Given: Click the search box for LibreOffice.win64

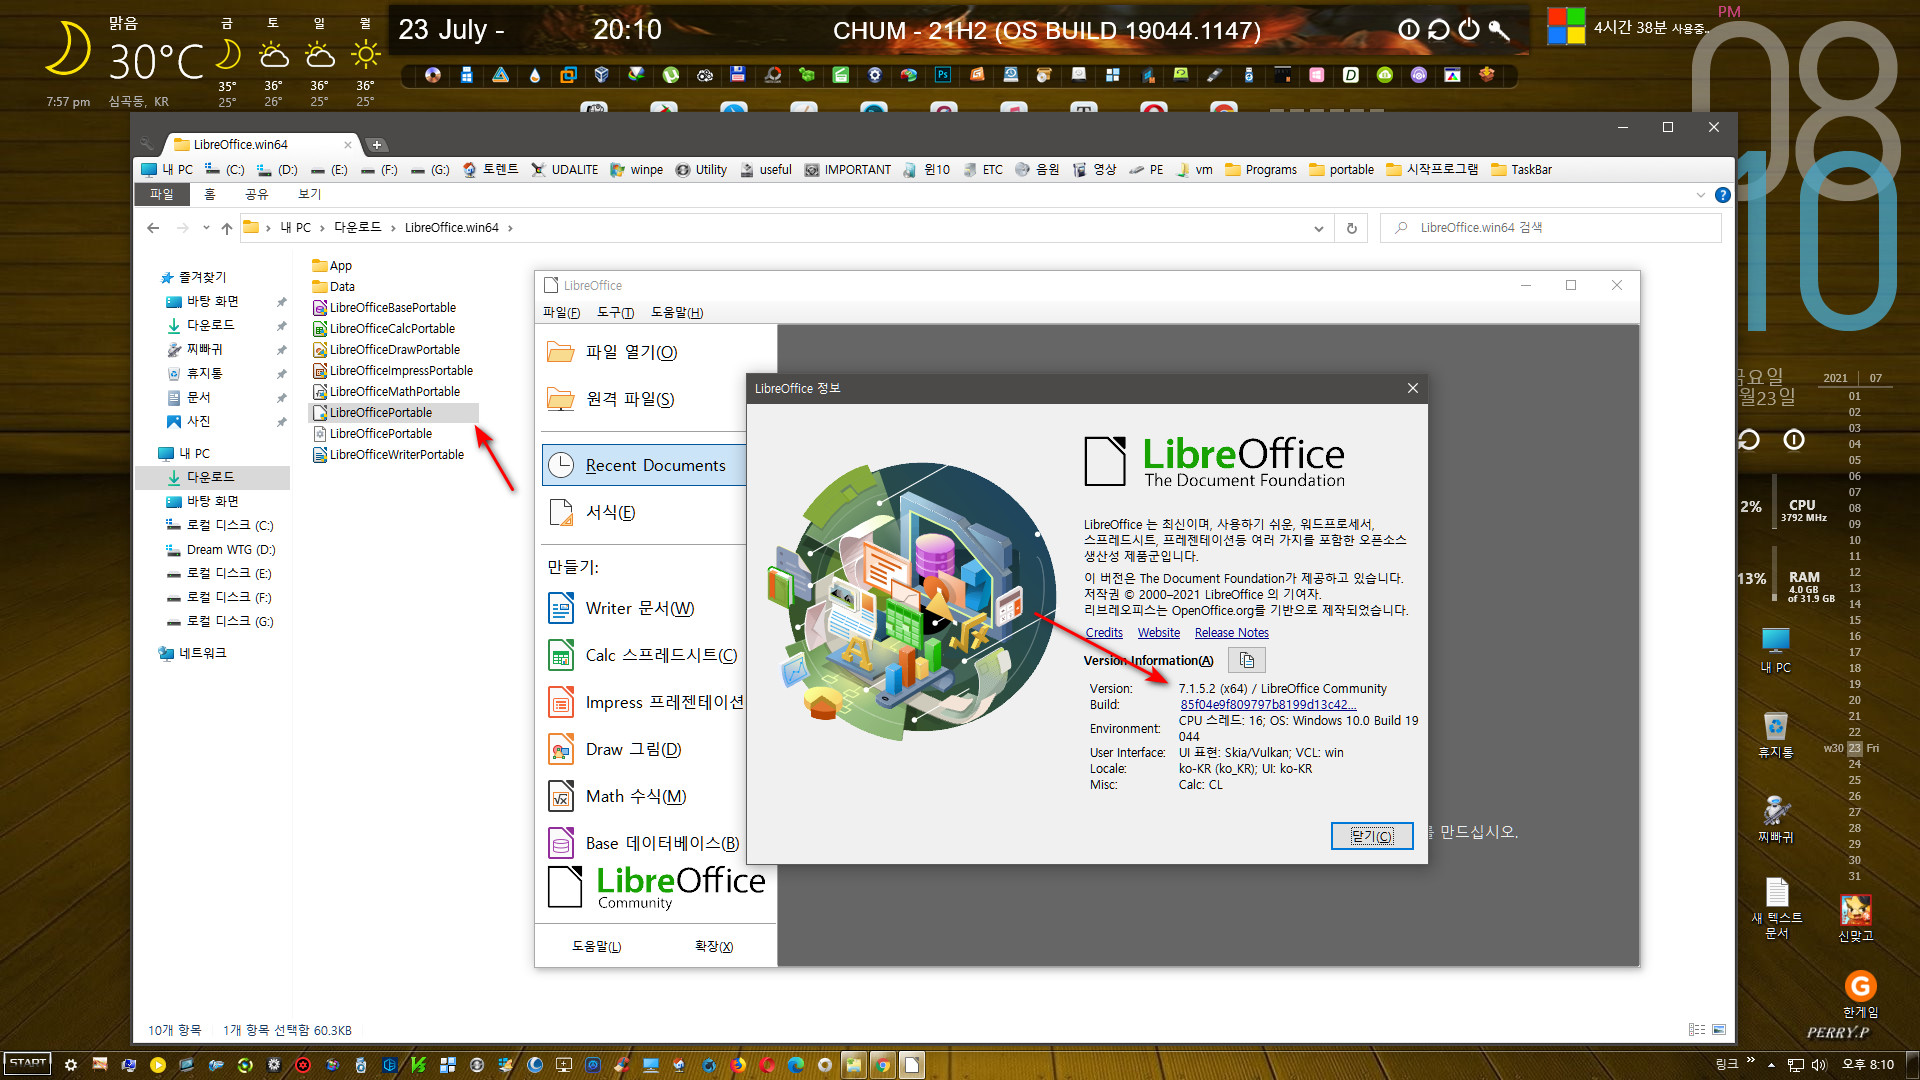Looking at the screenshot, I should coord(1550,228).
